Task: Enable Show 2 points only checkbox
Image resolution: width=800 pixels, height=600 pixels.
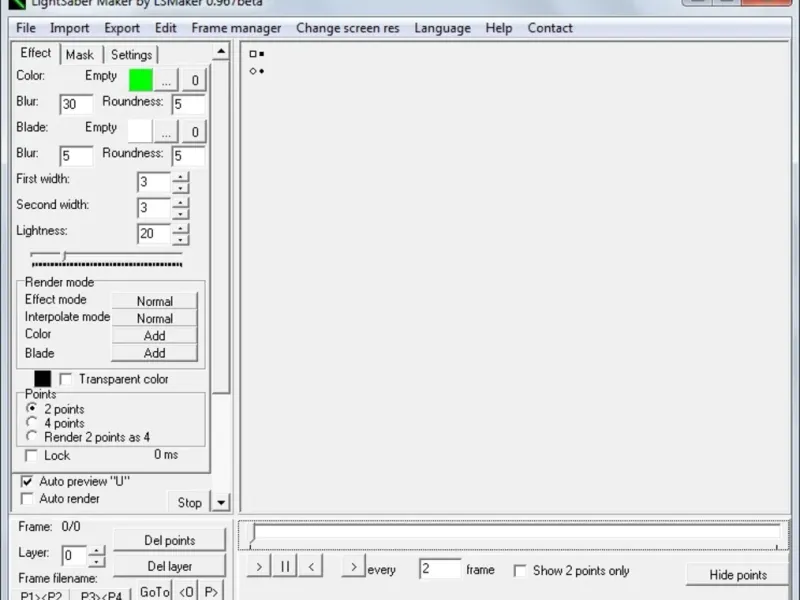Action: point(520,570)
